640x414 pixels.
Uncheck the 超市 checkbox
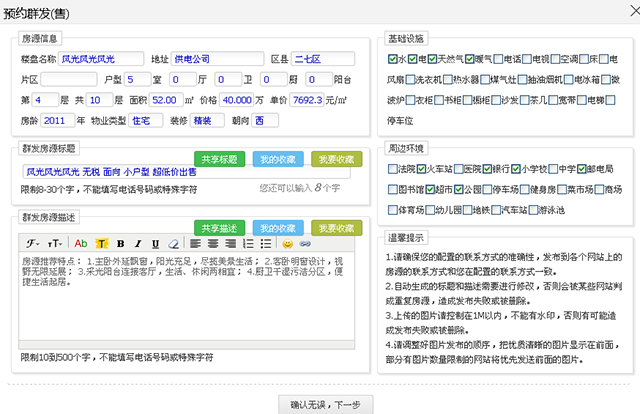(x=430, y=189)
